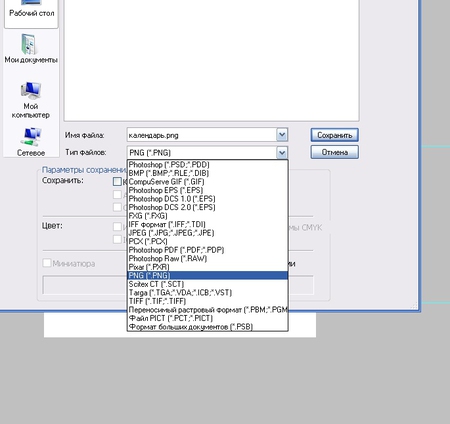Click the Отмена button

click(335, 152)
